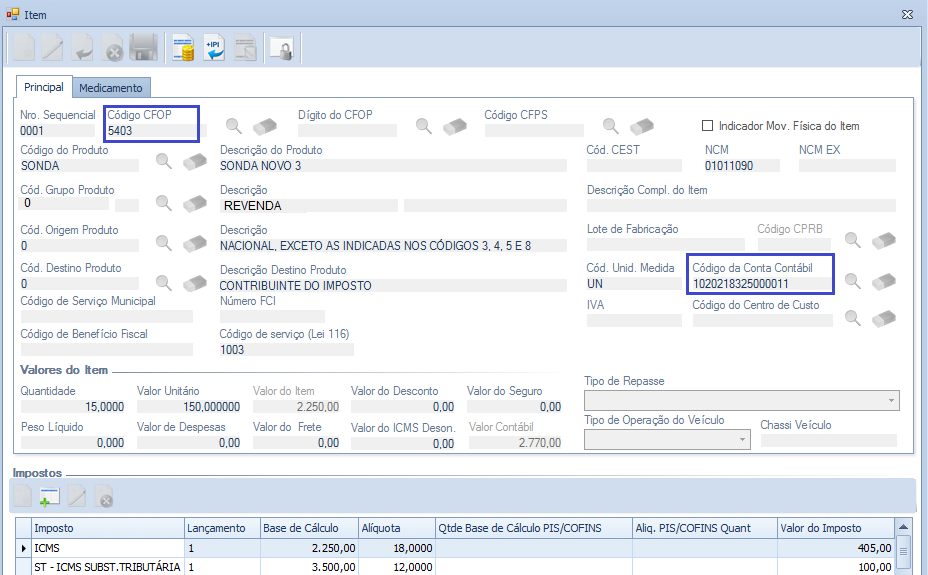
Task: Click add tax row icon with plus
Action: pos(49,496)
